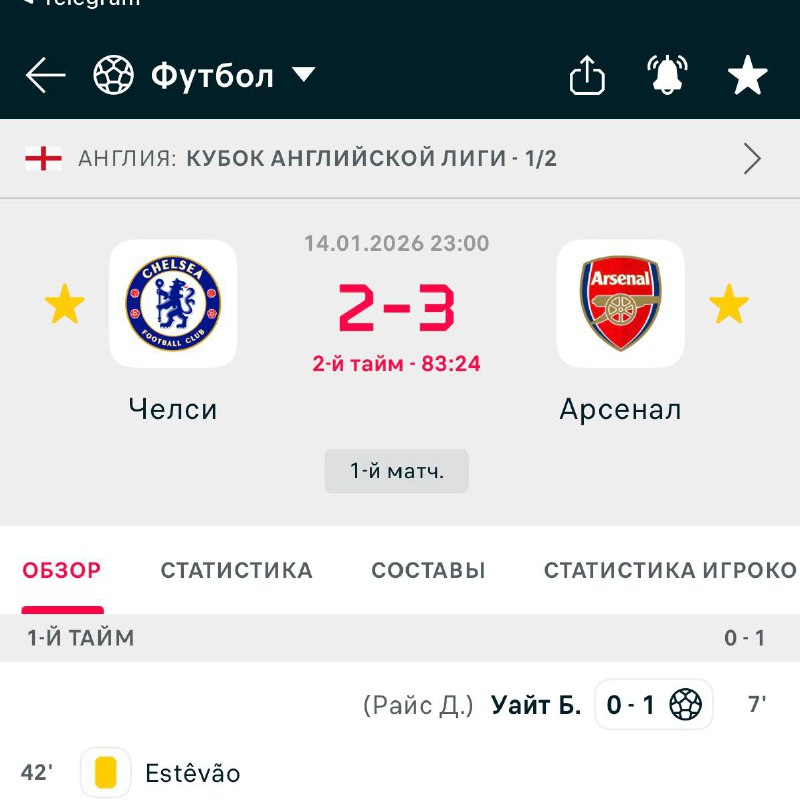
Task: Open the Кубок Английской Лиги link
Action: [x=371, y=158]
